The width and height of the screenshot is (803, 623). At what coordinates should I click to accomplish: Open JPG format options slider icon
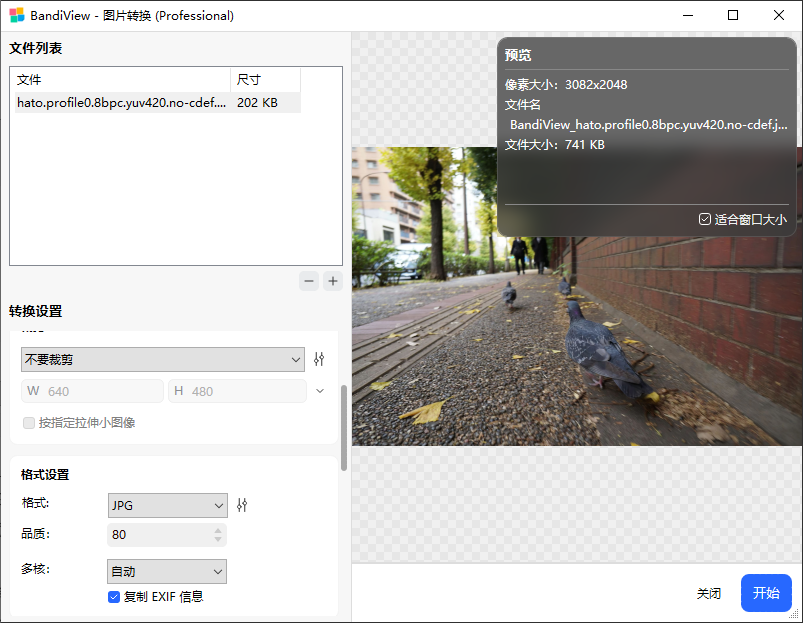pyautogui.click(x=242, y=505)
